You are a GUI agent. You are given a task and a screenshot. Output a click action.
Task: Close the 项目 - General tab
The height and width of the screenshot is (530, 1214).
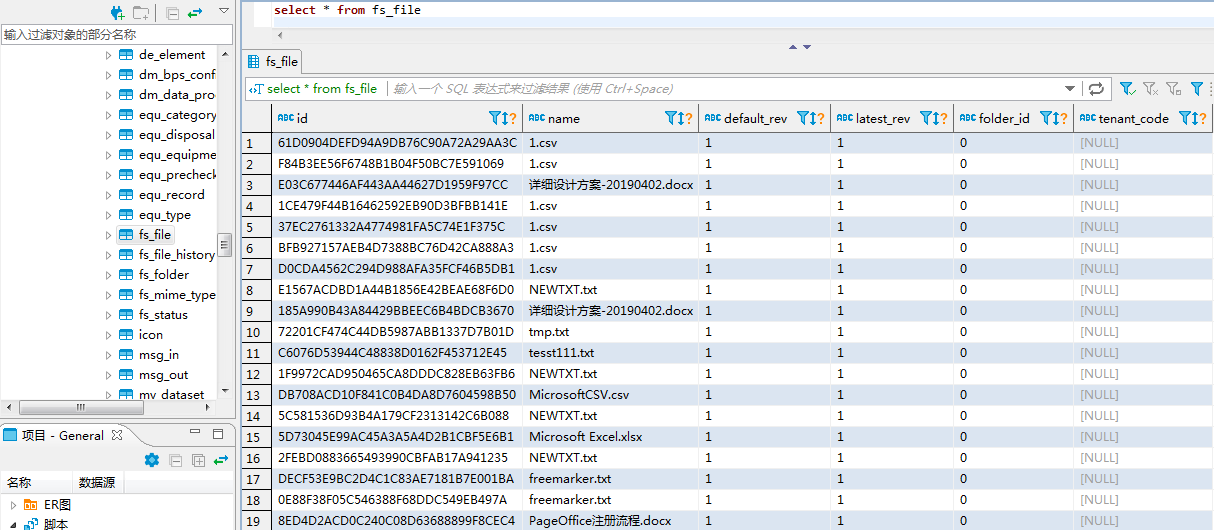[116, 435]
